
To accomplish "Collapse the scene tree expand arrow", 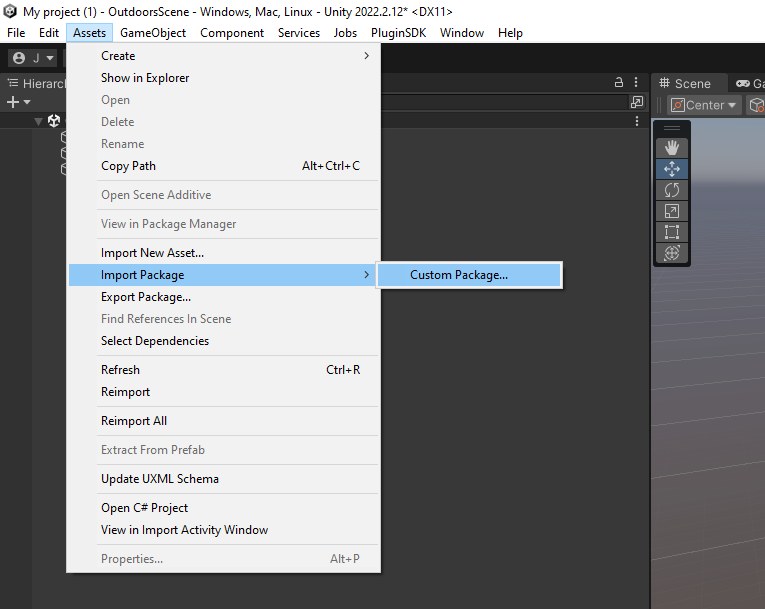I will click(39, 121).
